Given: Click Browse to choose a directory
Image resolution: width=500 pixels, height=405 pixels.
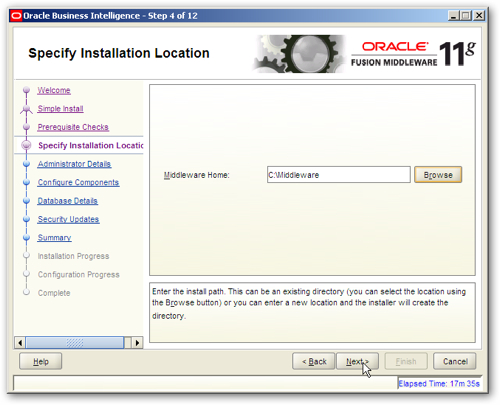Looking at the screenshot, I should pyautogui.click(x=438, y=175).
